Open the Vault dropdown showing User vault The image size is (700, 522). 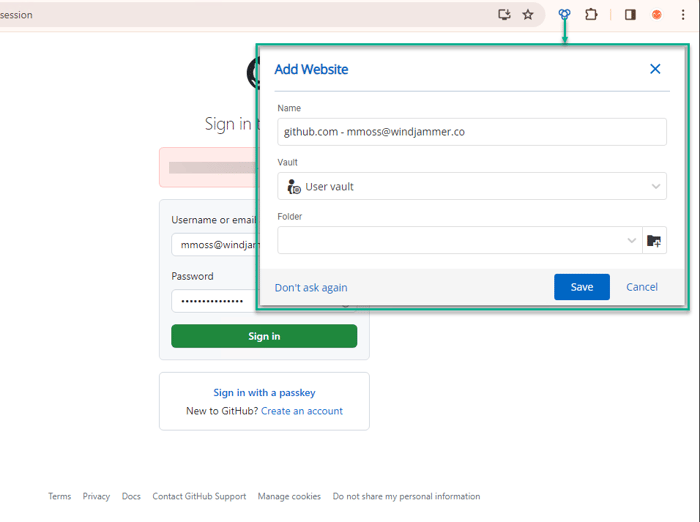(x=472, y=186)
